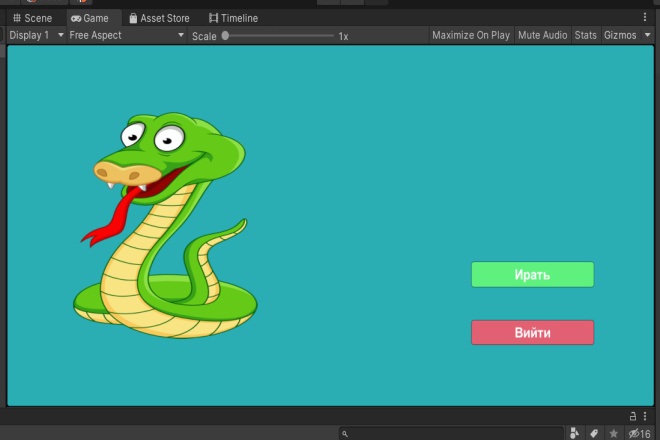Open the Game view three-dot menu
Screen dimensions: 660x440
point(645,17)
